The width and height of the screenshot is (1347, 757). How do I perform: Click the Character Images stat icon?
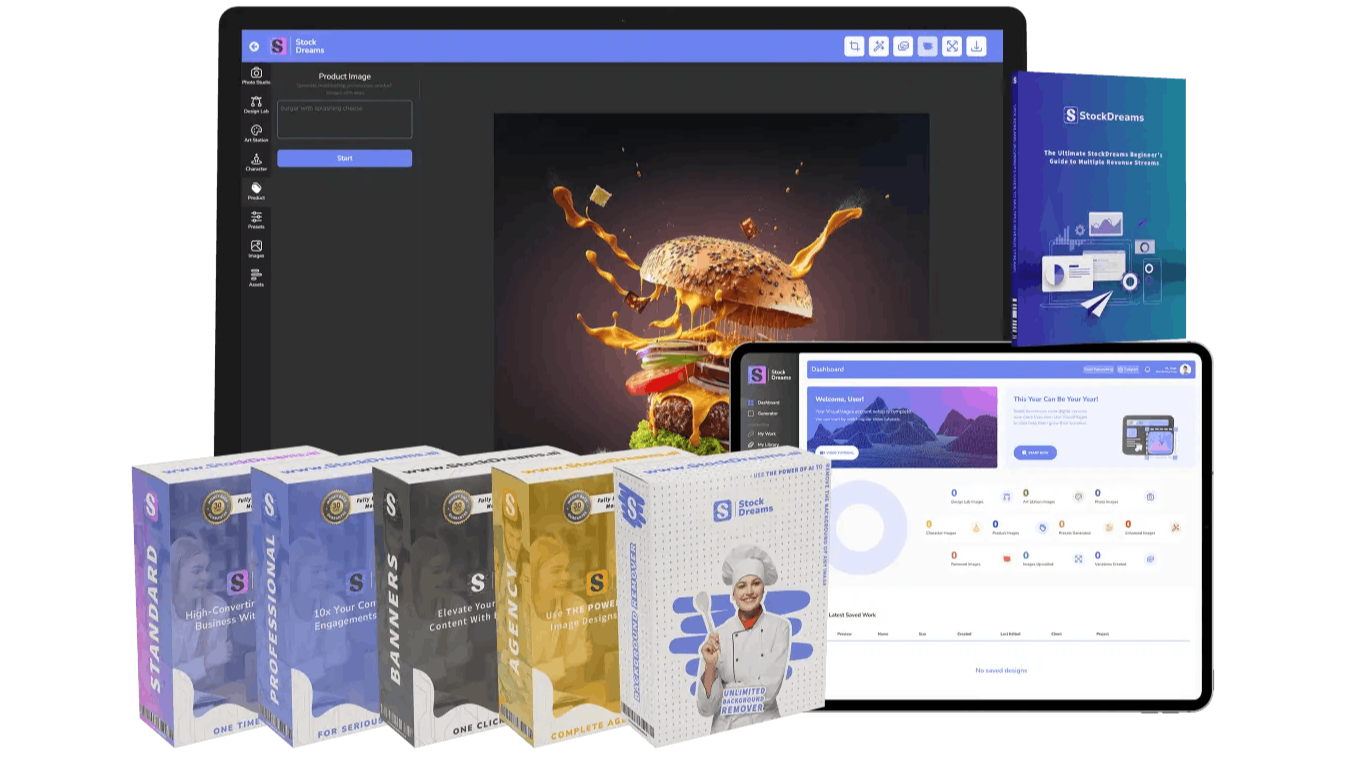[x=976, y=527]
